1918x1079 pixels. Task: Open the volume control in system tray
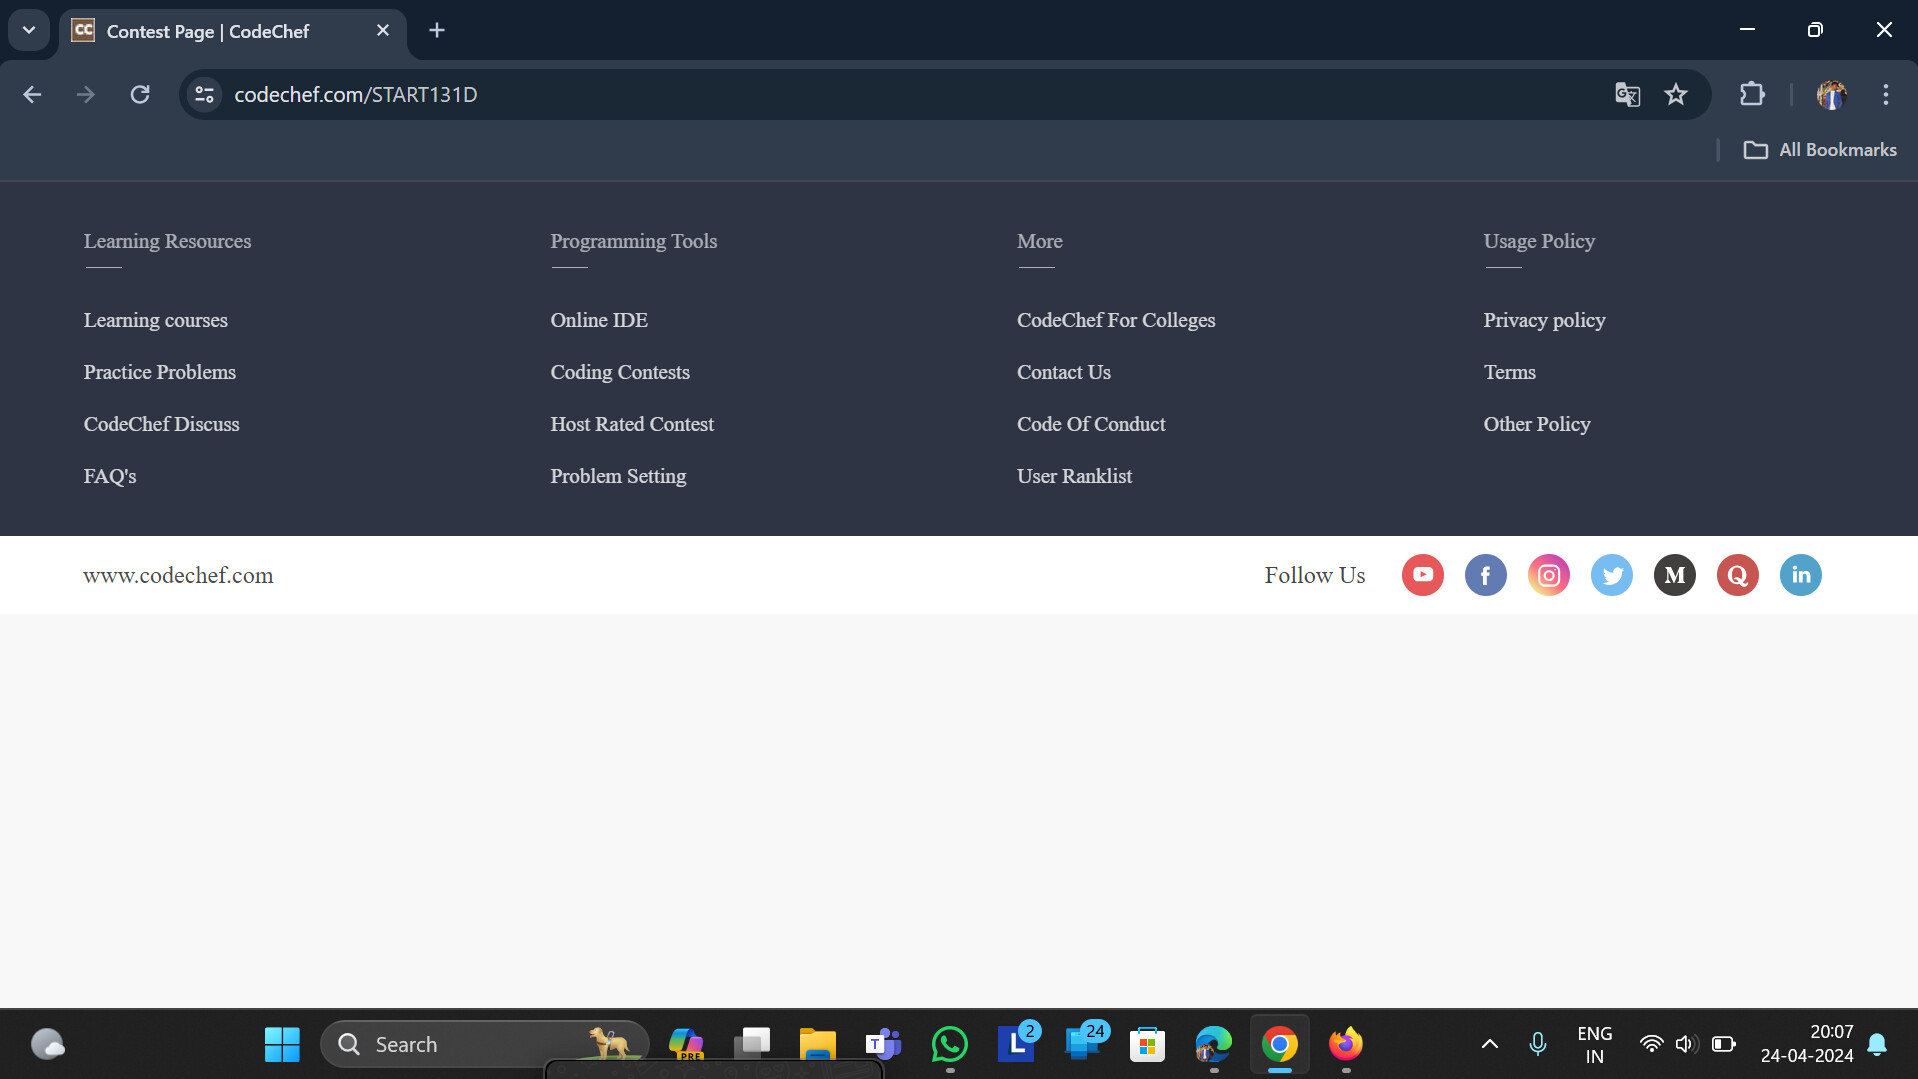click(x=1686, y=1044)
